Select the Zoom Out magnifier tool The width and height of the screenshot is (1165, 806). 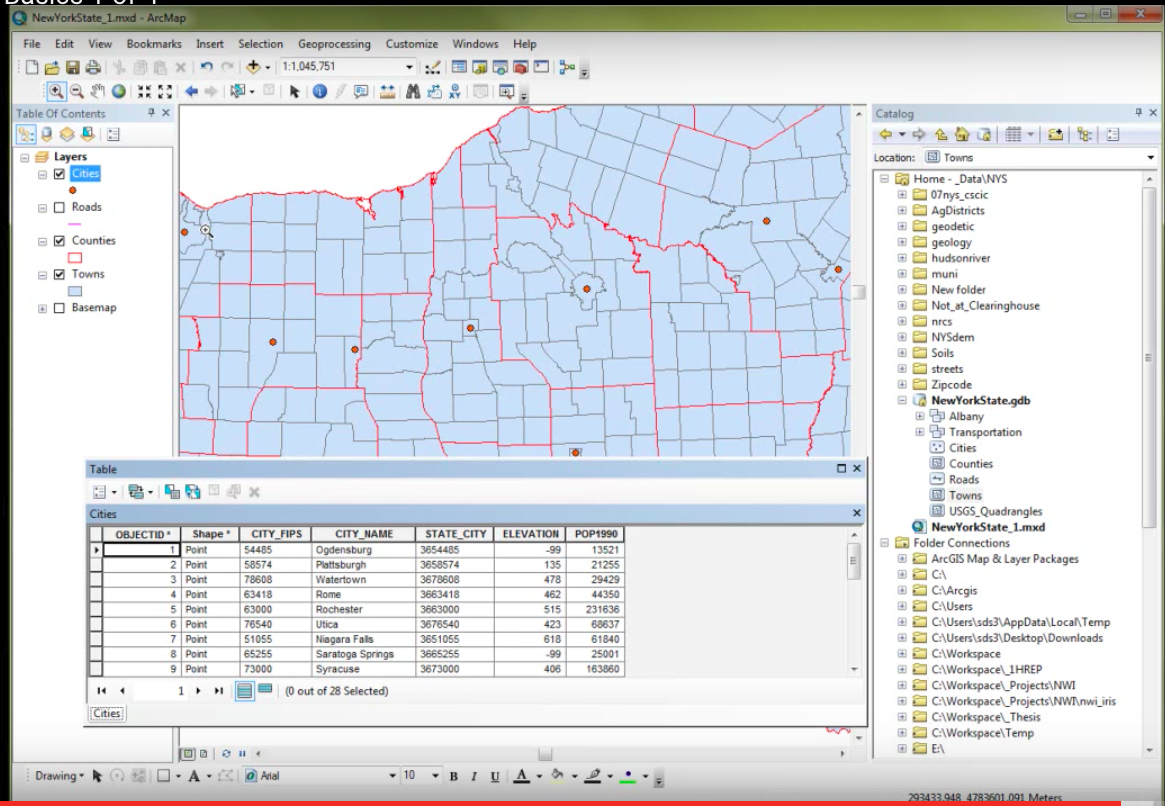pyautogui.click(x=77, y=91)
